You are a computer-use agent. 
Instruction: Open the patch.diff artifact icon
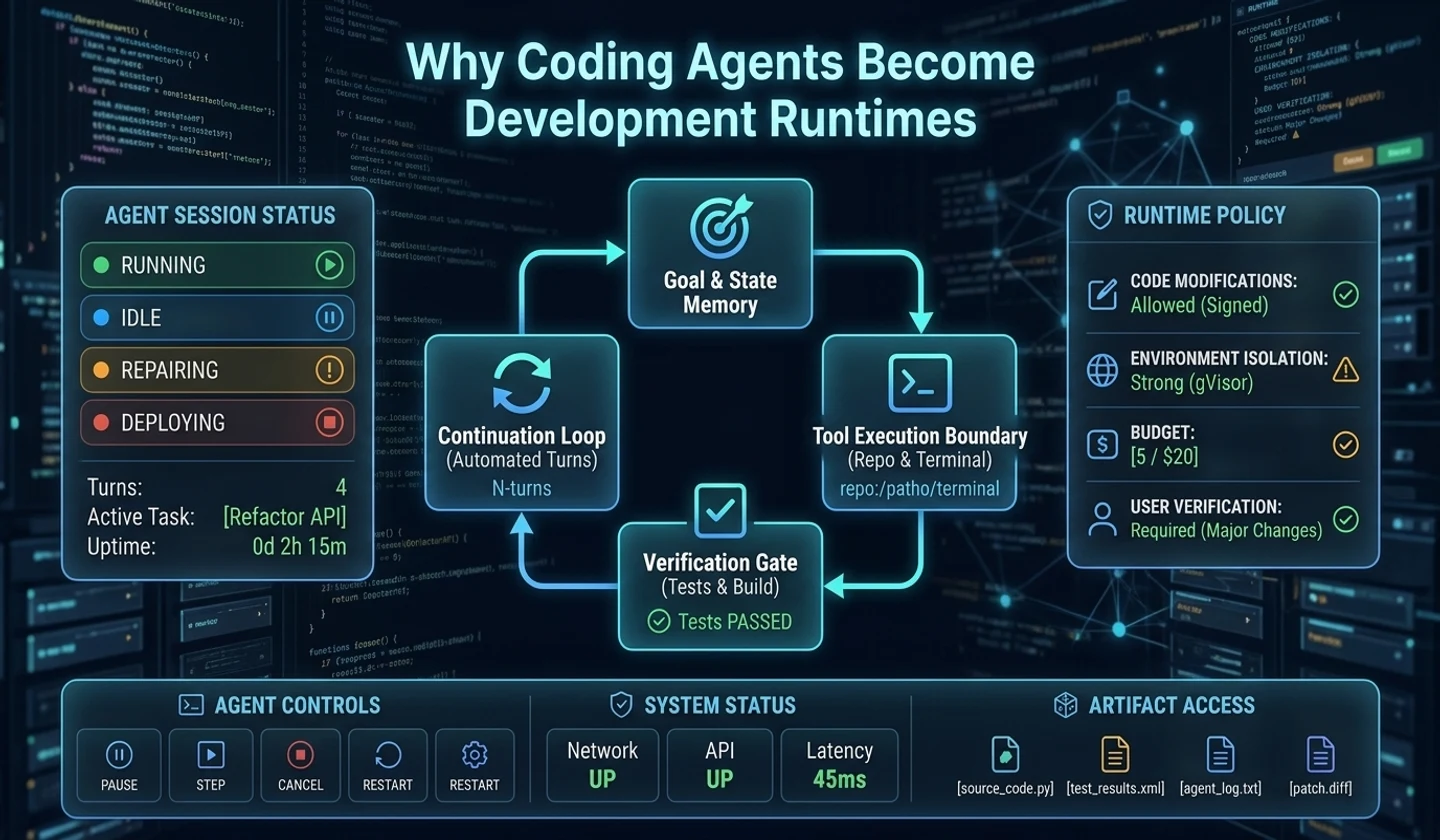(x=1320, y=754)
